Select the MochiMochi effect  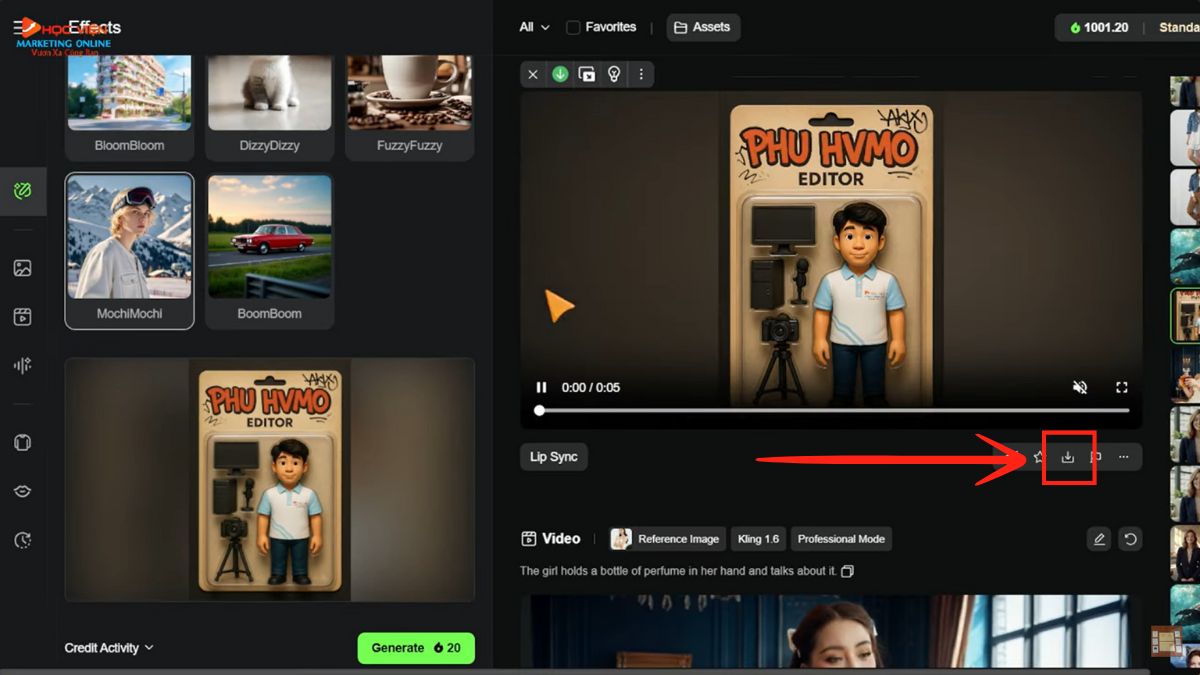(130, 251)
